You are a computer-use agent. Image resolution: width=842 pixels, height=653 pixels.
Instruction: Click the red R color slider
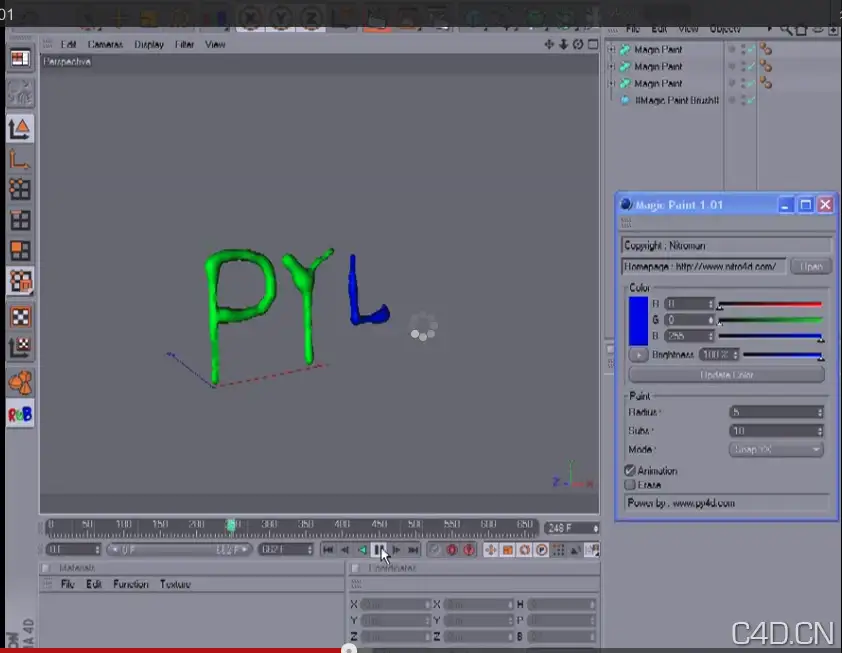(771, 304)
